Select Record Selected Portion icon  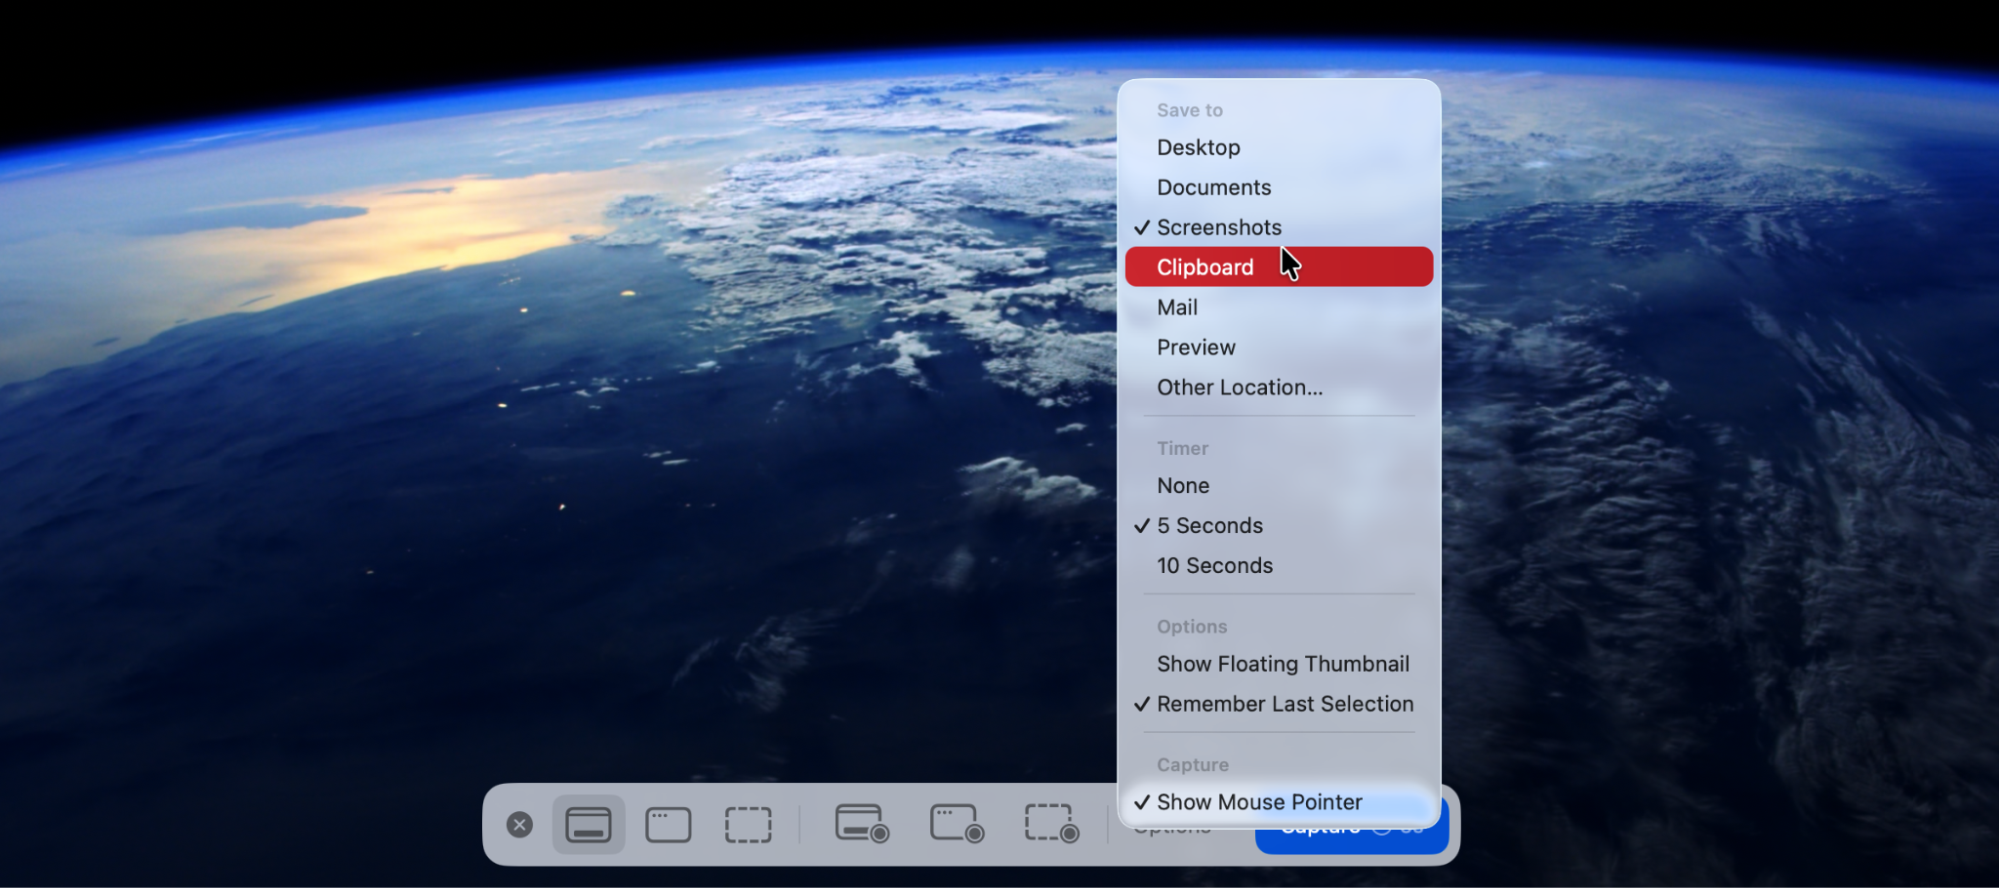[x=1052, y=823]
